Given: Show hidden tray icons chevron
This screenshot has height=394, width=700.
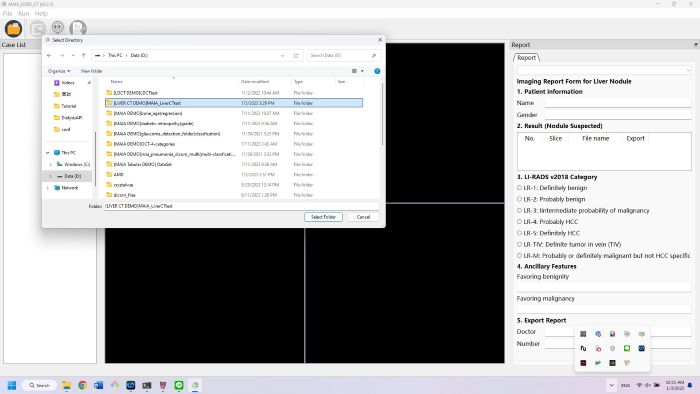Looking at the screenshot, I should coord(611,386).
